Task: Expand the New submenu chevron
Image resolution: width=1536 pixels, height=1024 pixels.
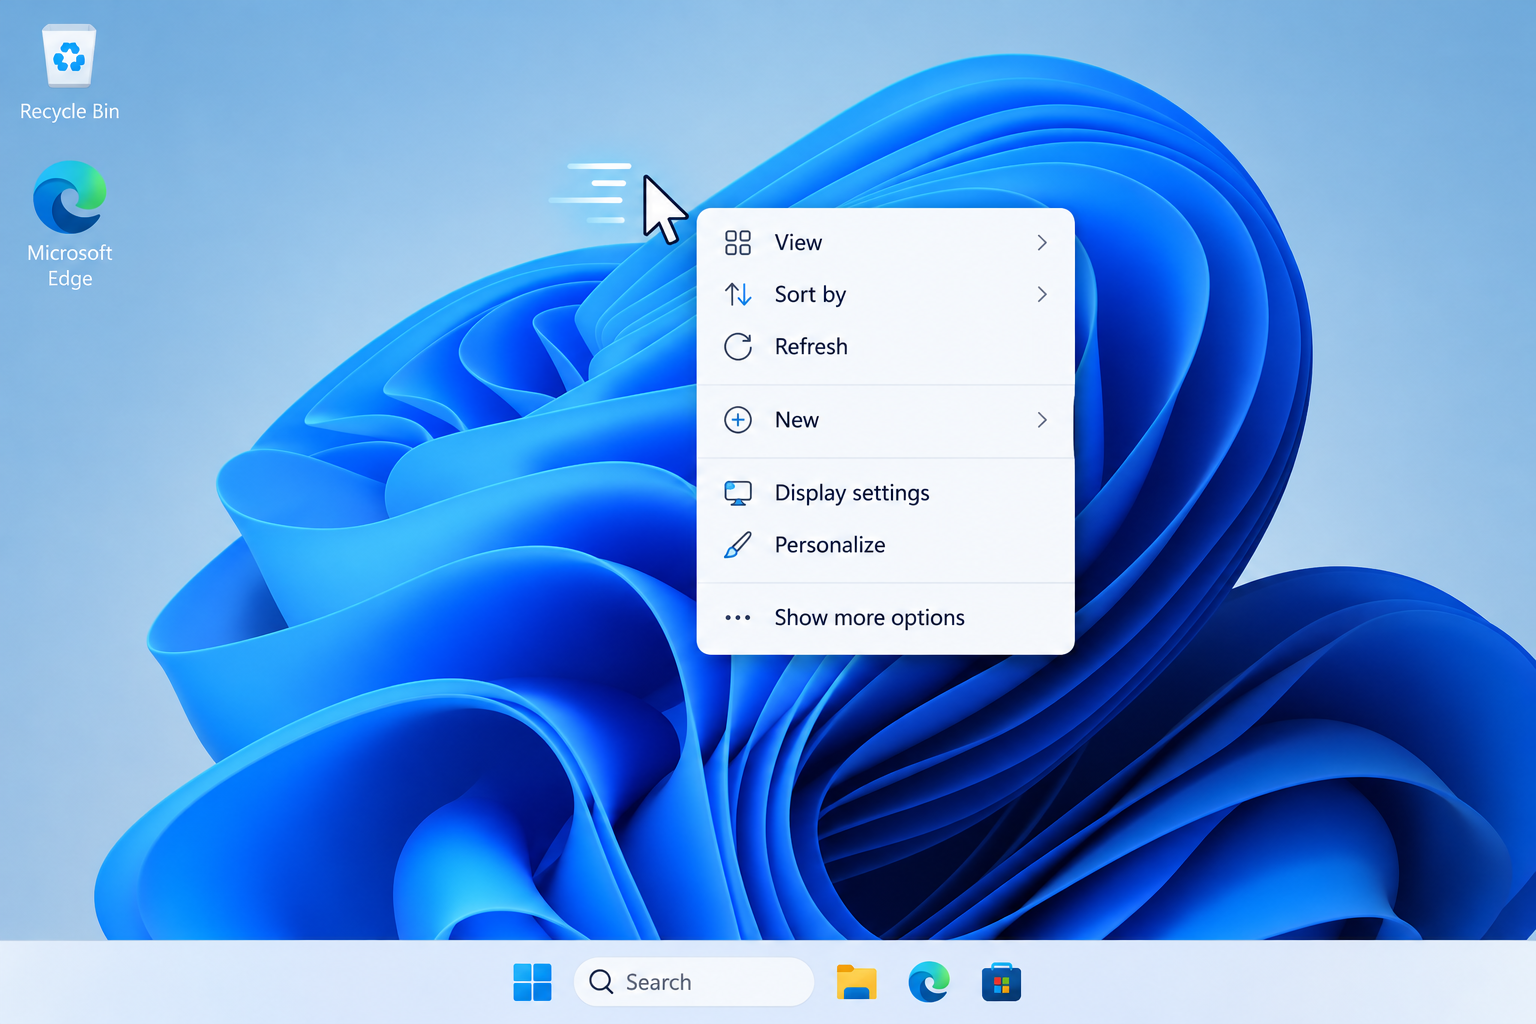Action: tap(1042, 420)
